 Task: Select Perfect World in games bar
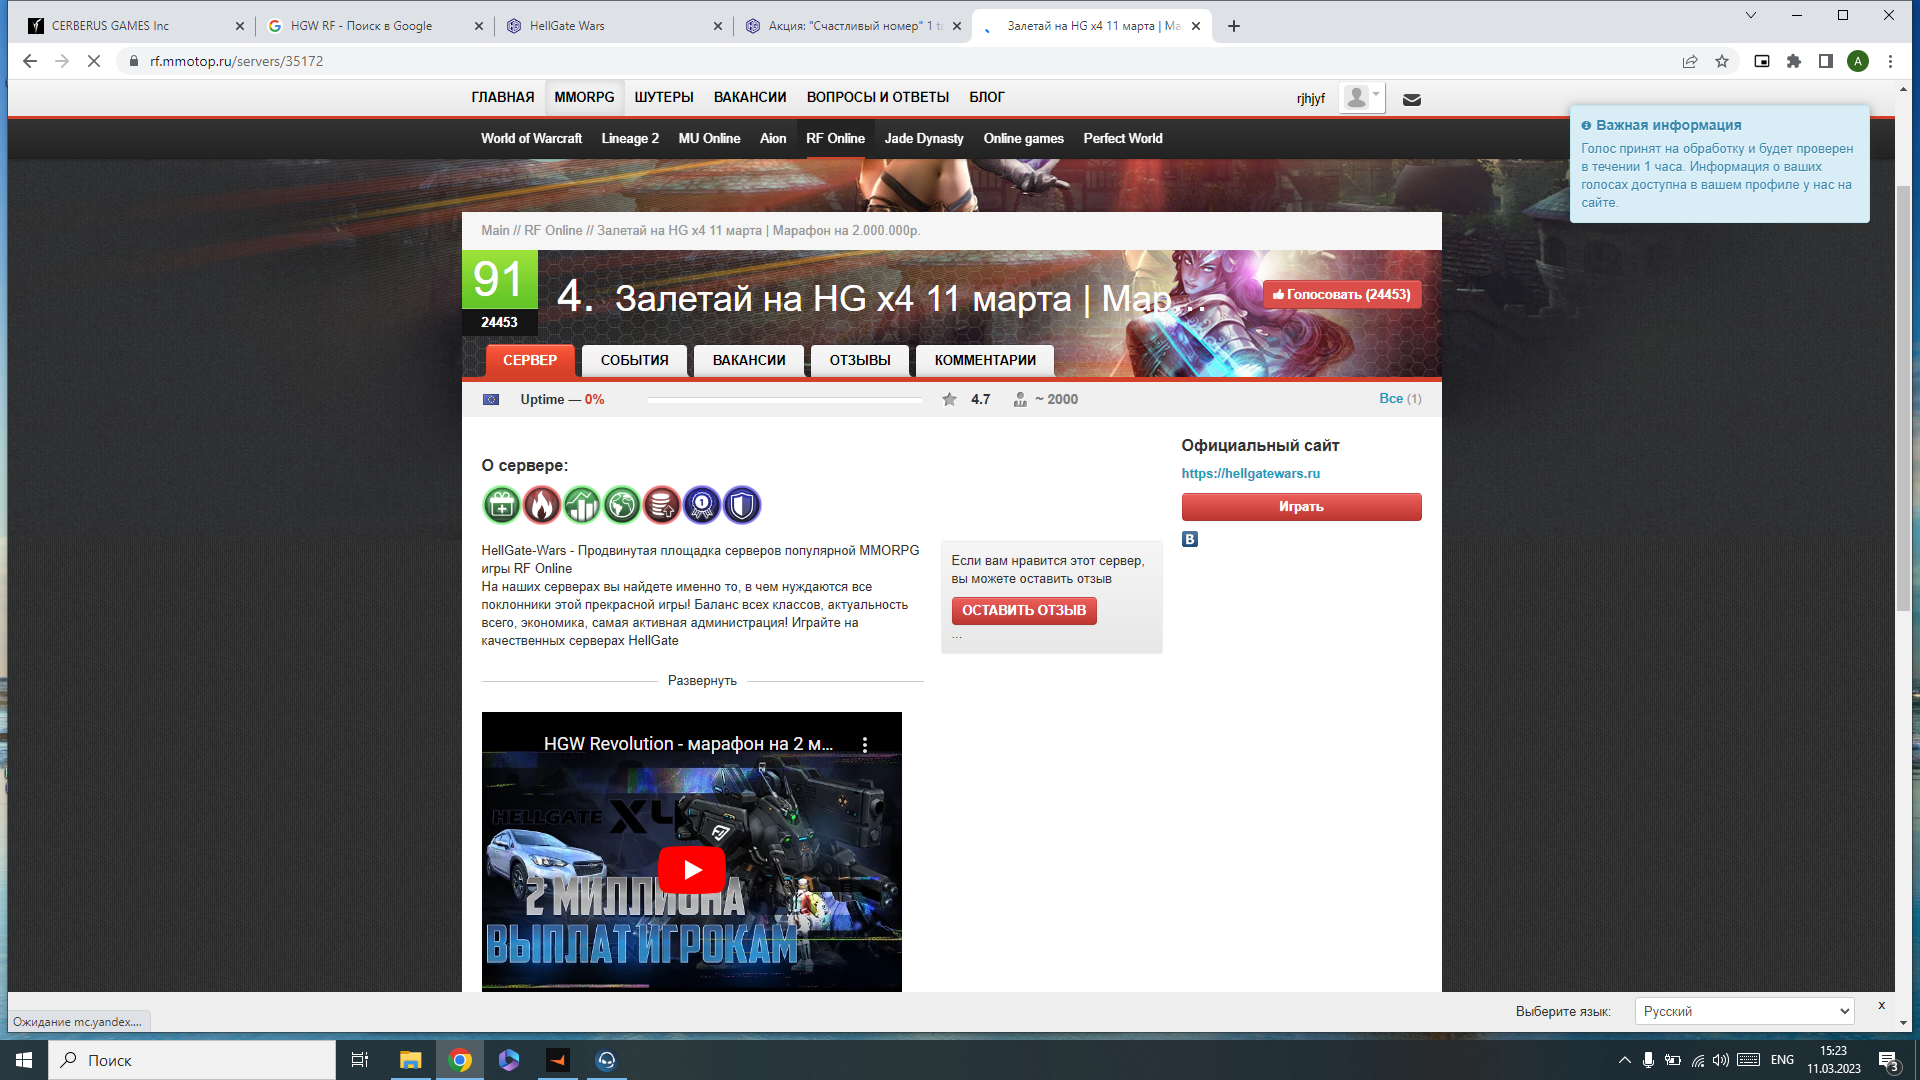1123,139
